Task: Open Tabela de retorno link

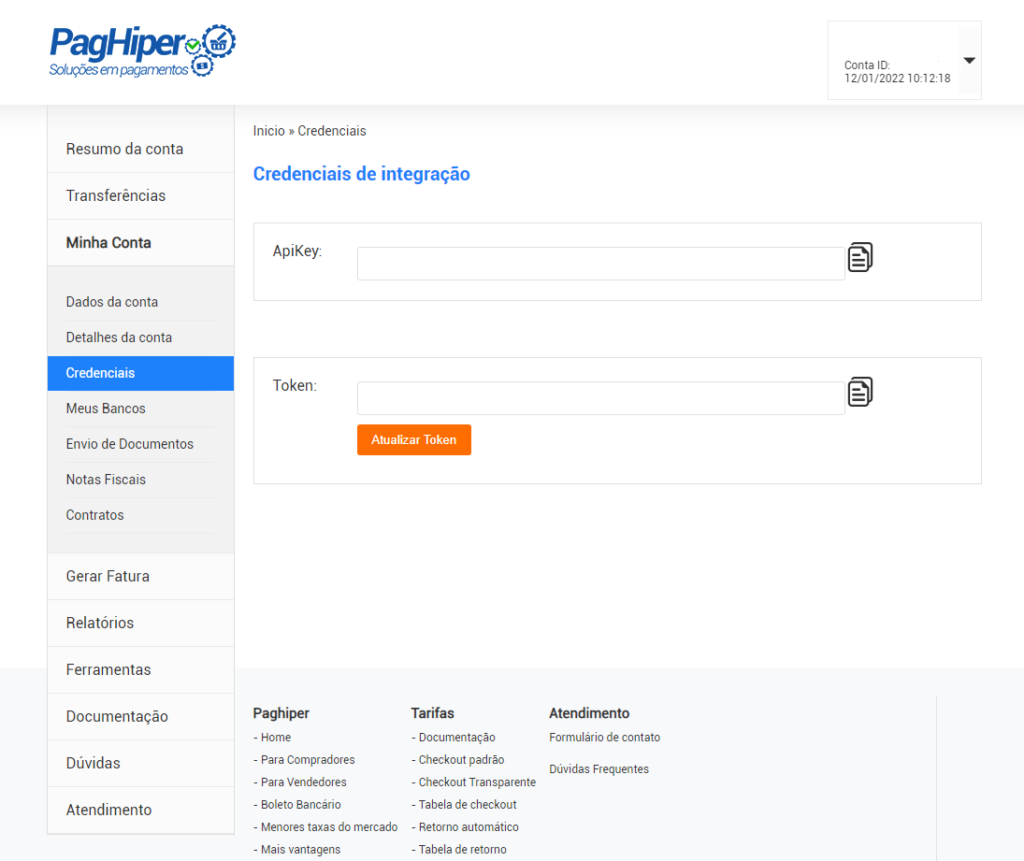Action: coord(462,849)
